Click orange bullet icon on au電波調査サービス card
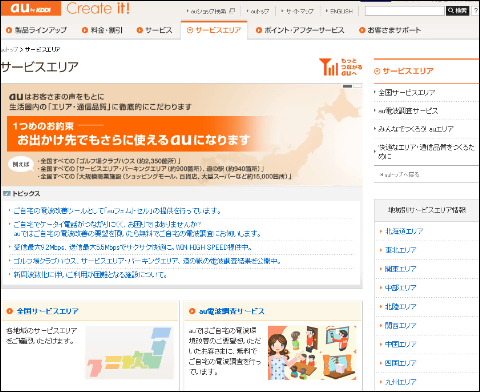This screenshot has width=480, height=392. click(192, 311)
